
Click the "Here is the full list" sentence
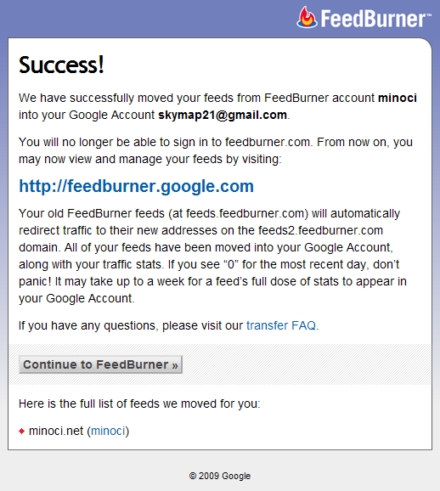click(139, 404)
